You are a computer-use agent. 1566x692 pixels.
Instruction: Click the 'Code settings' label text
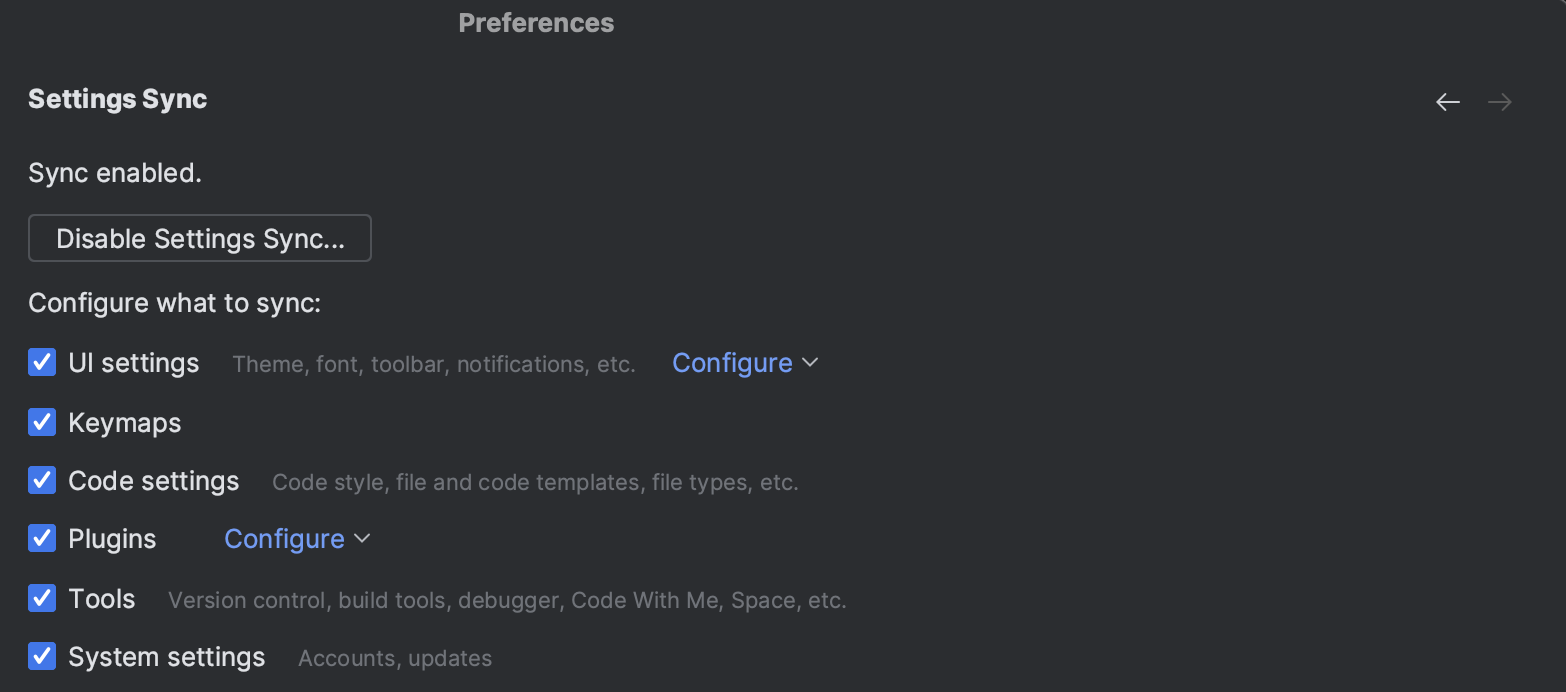click(x=154, y=481)
